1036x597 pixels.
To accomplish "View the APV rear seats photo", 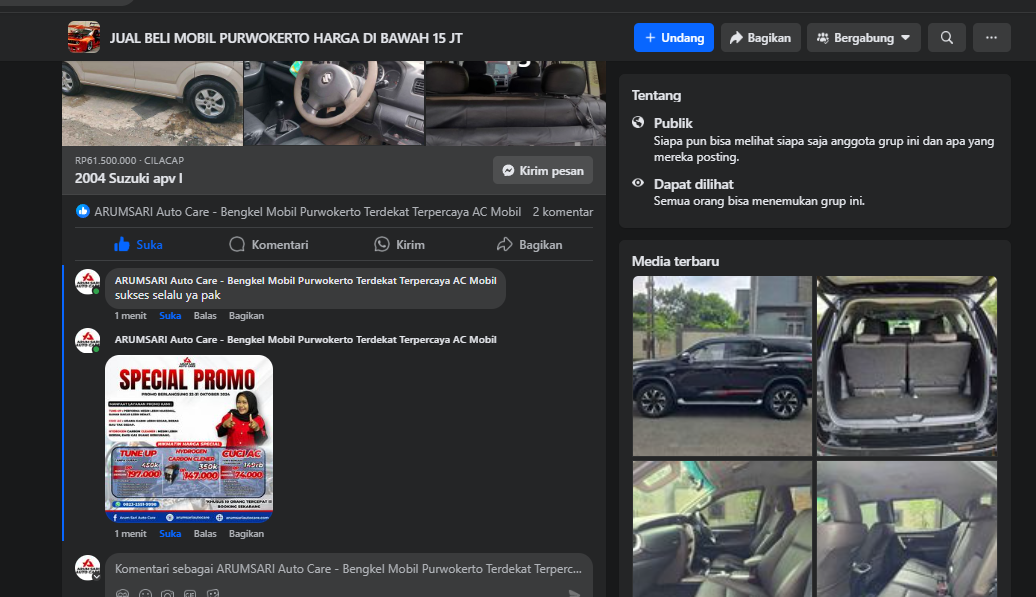I will 516,103.
